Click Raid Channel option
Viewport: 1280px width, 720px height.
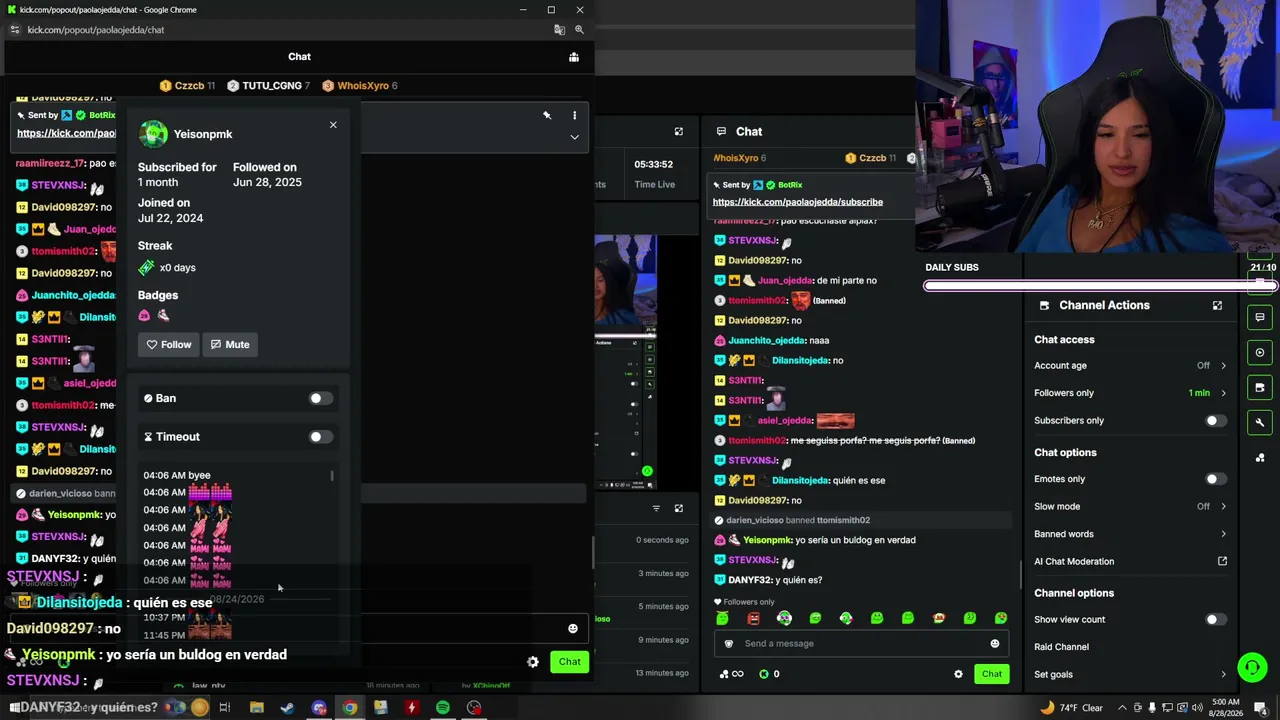[x=1061, y=647]
